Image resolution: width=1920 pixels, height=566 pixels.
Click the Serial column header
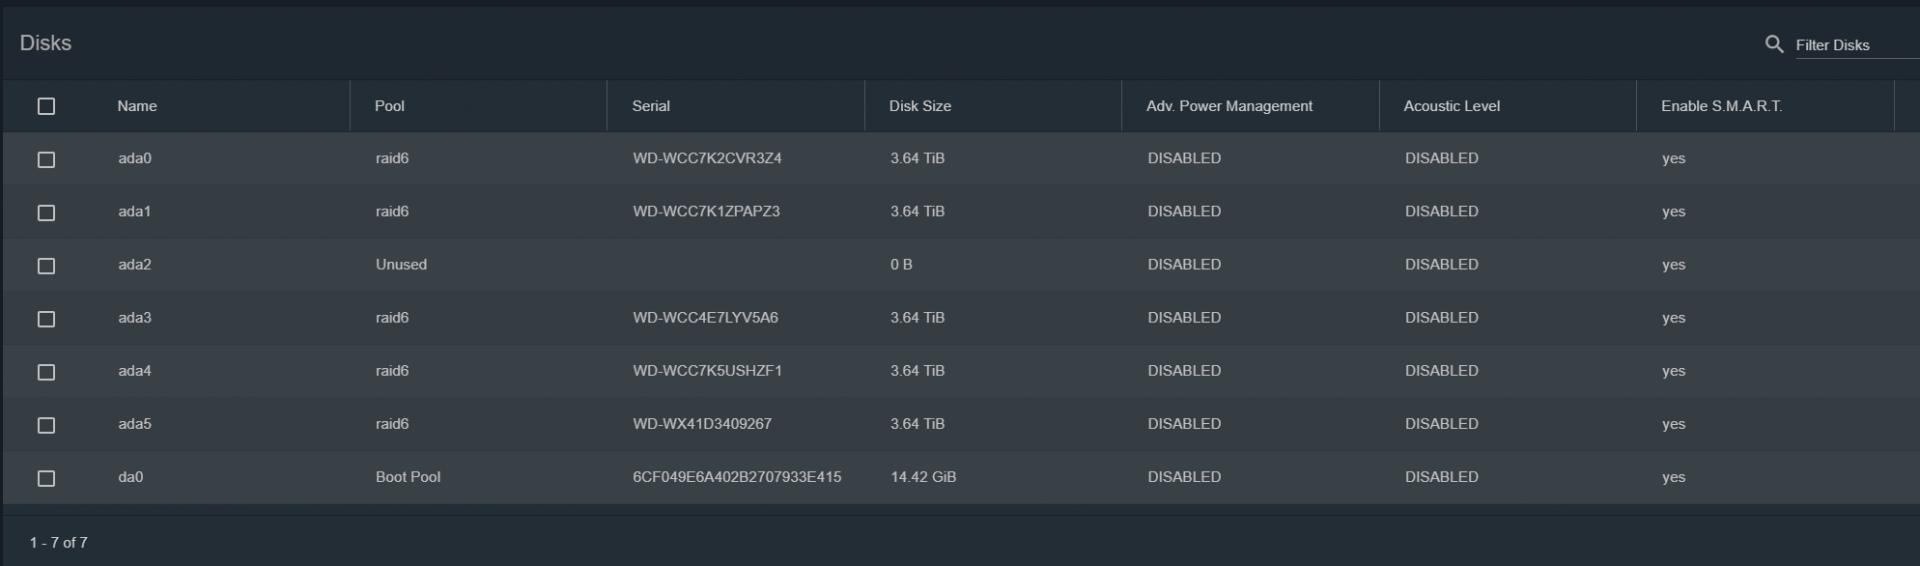[x=651, y=106]
